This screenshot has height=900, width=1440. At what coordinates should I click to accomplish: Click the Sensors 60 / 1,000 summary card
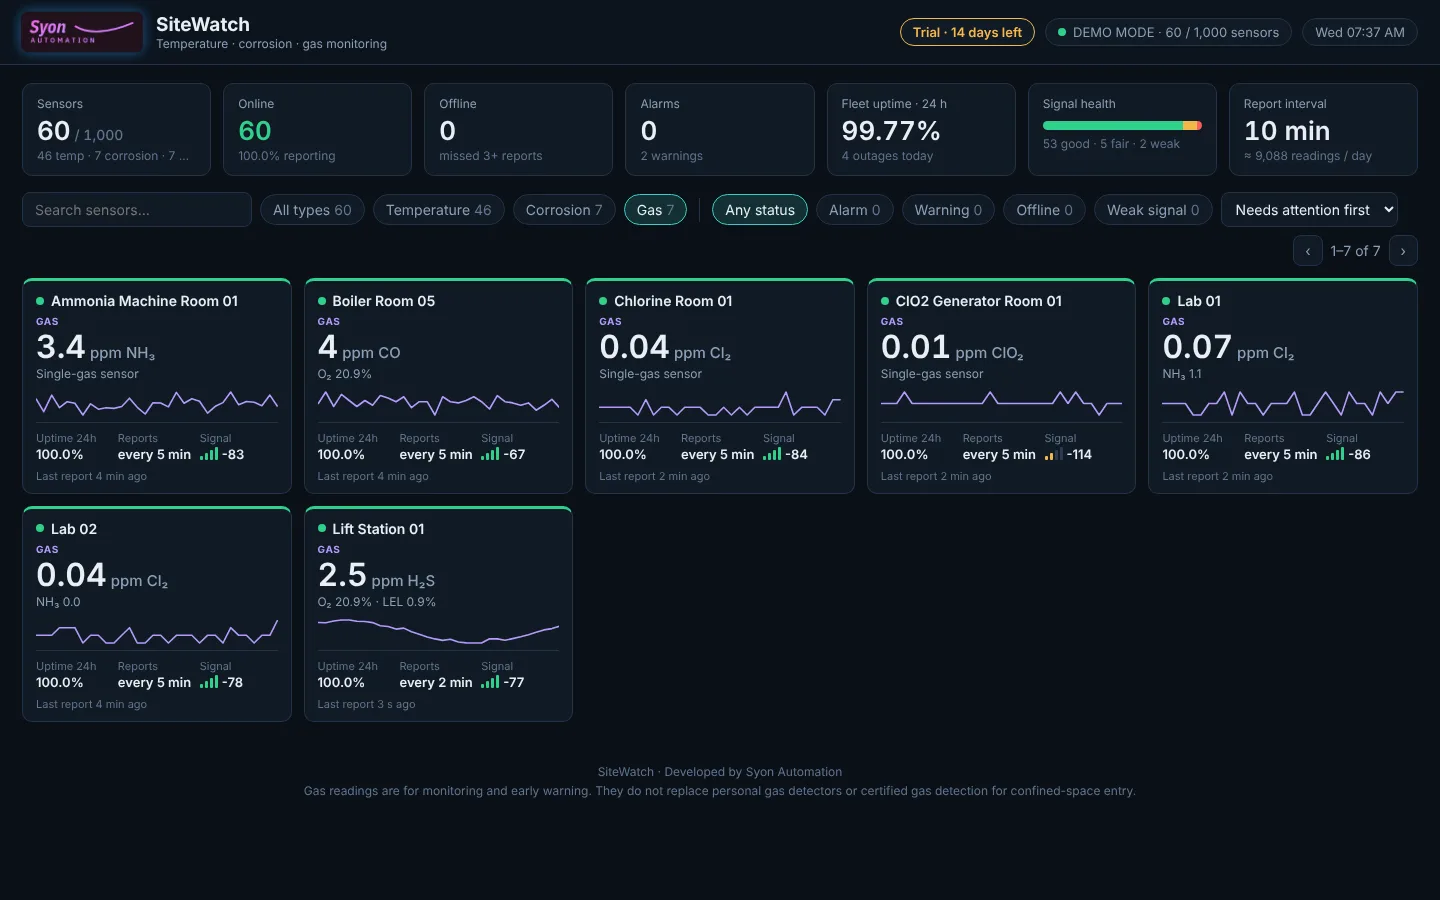point(116,129)
